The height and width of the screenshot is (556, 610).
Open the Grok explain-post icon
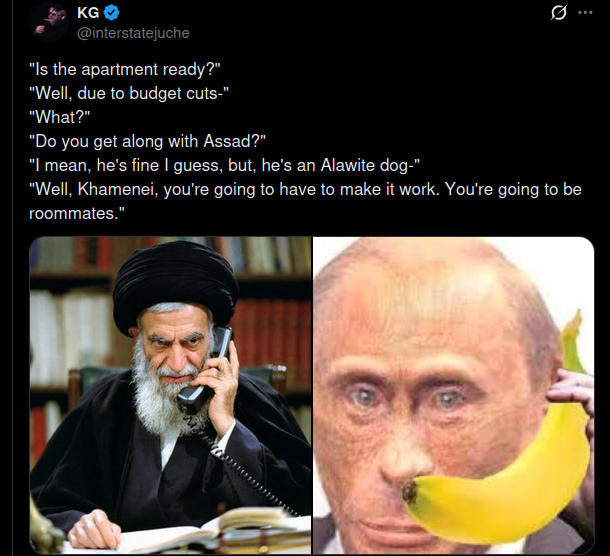tap(559, 12)
